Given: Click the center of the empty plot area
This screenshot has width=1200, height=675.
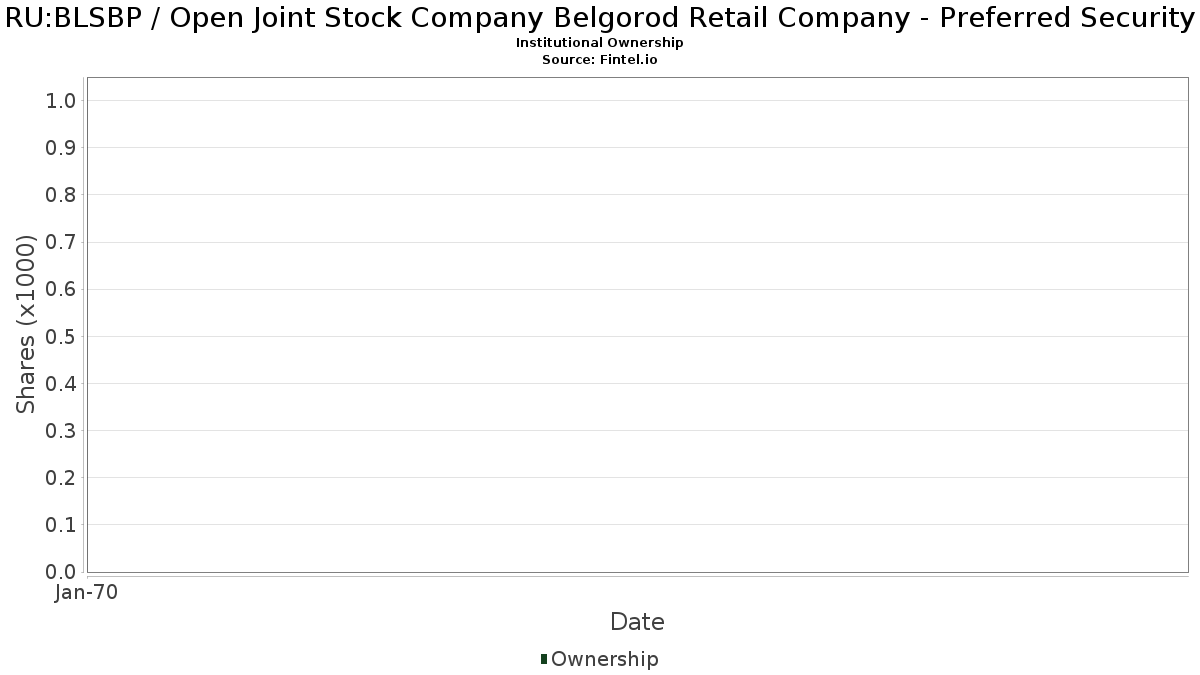Looking at the screenshot, I should [x=637, y=324].
